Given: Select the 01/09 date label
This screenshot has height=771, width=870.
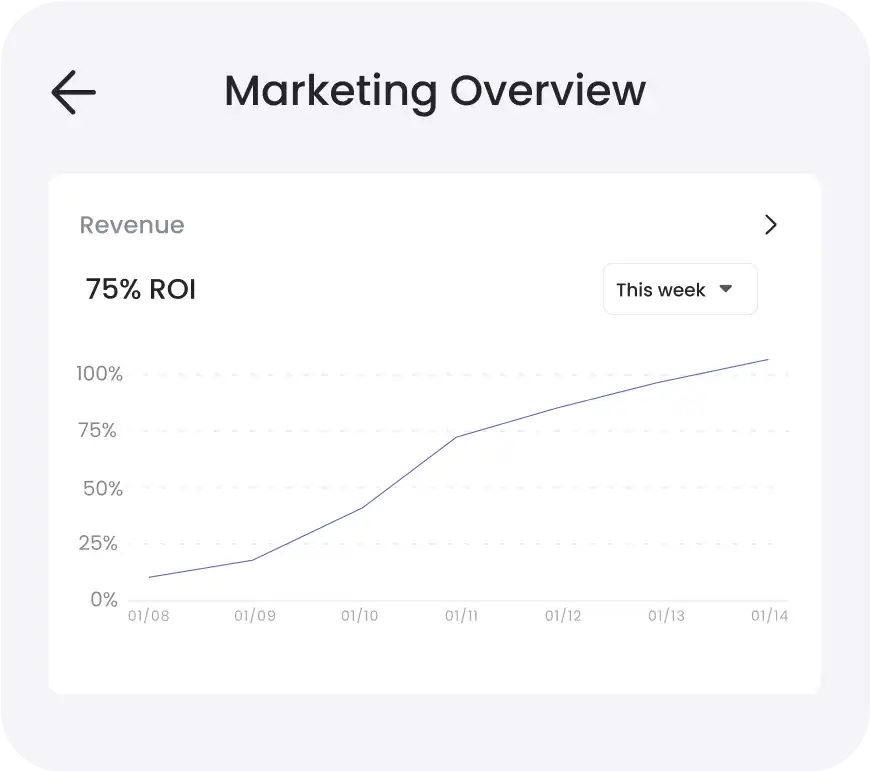Looking at the screenshot, I should pos(254,616).
